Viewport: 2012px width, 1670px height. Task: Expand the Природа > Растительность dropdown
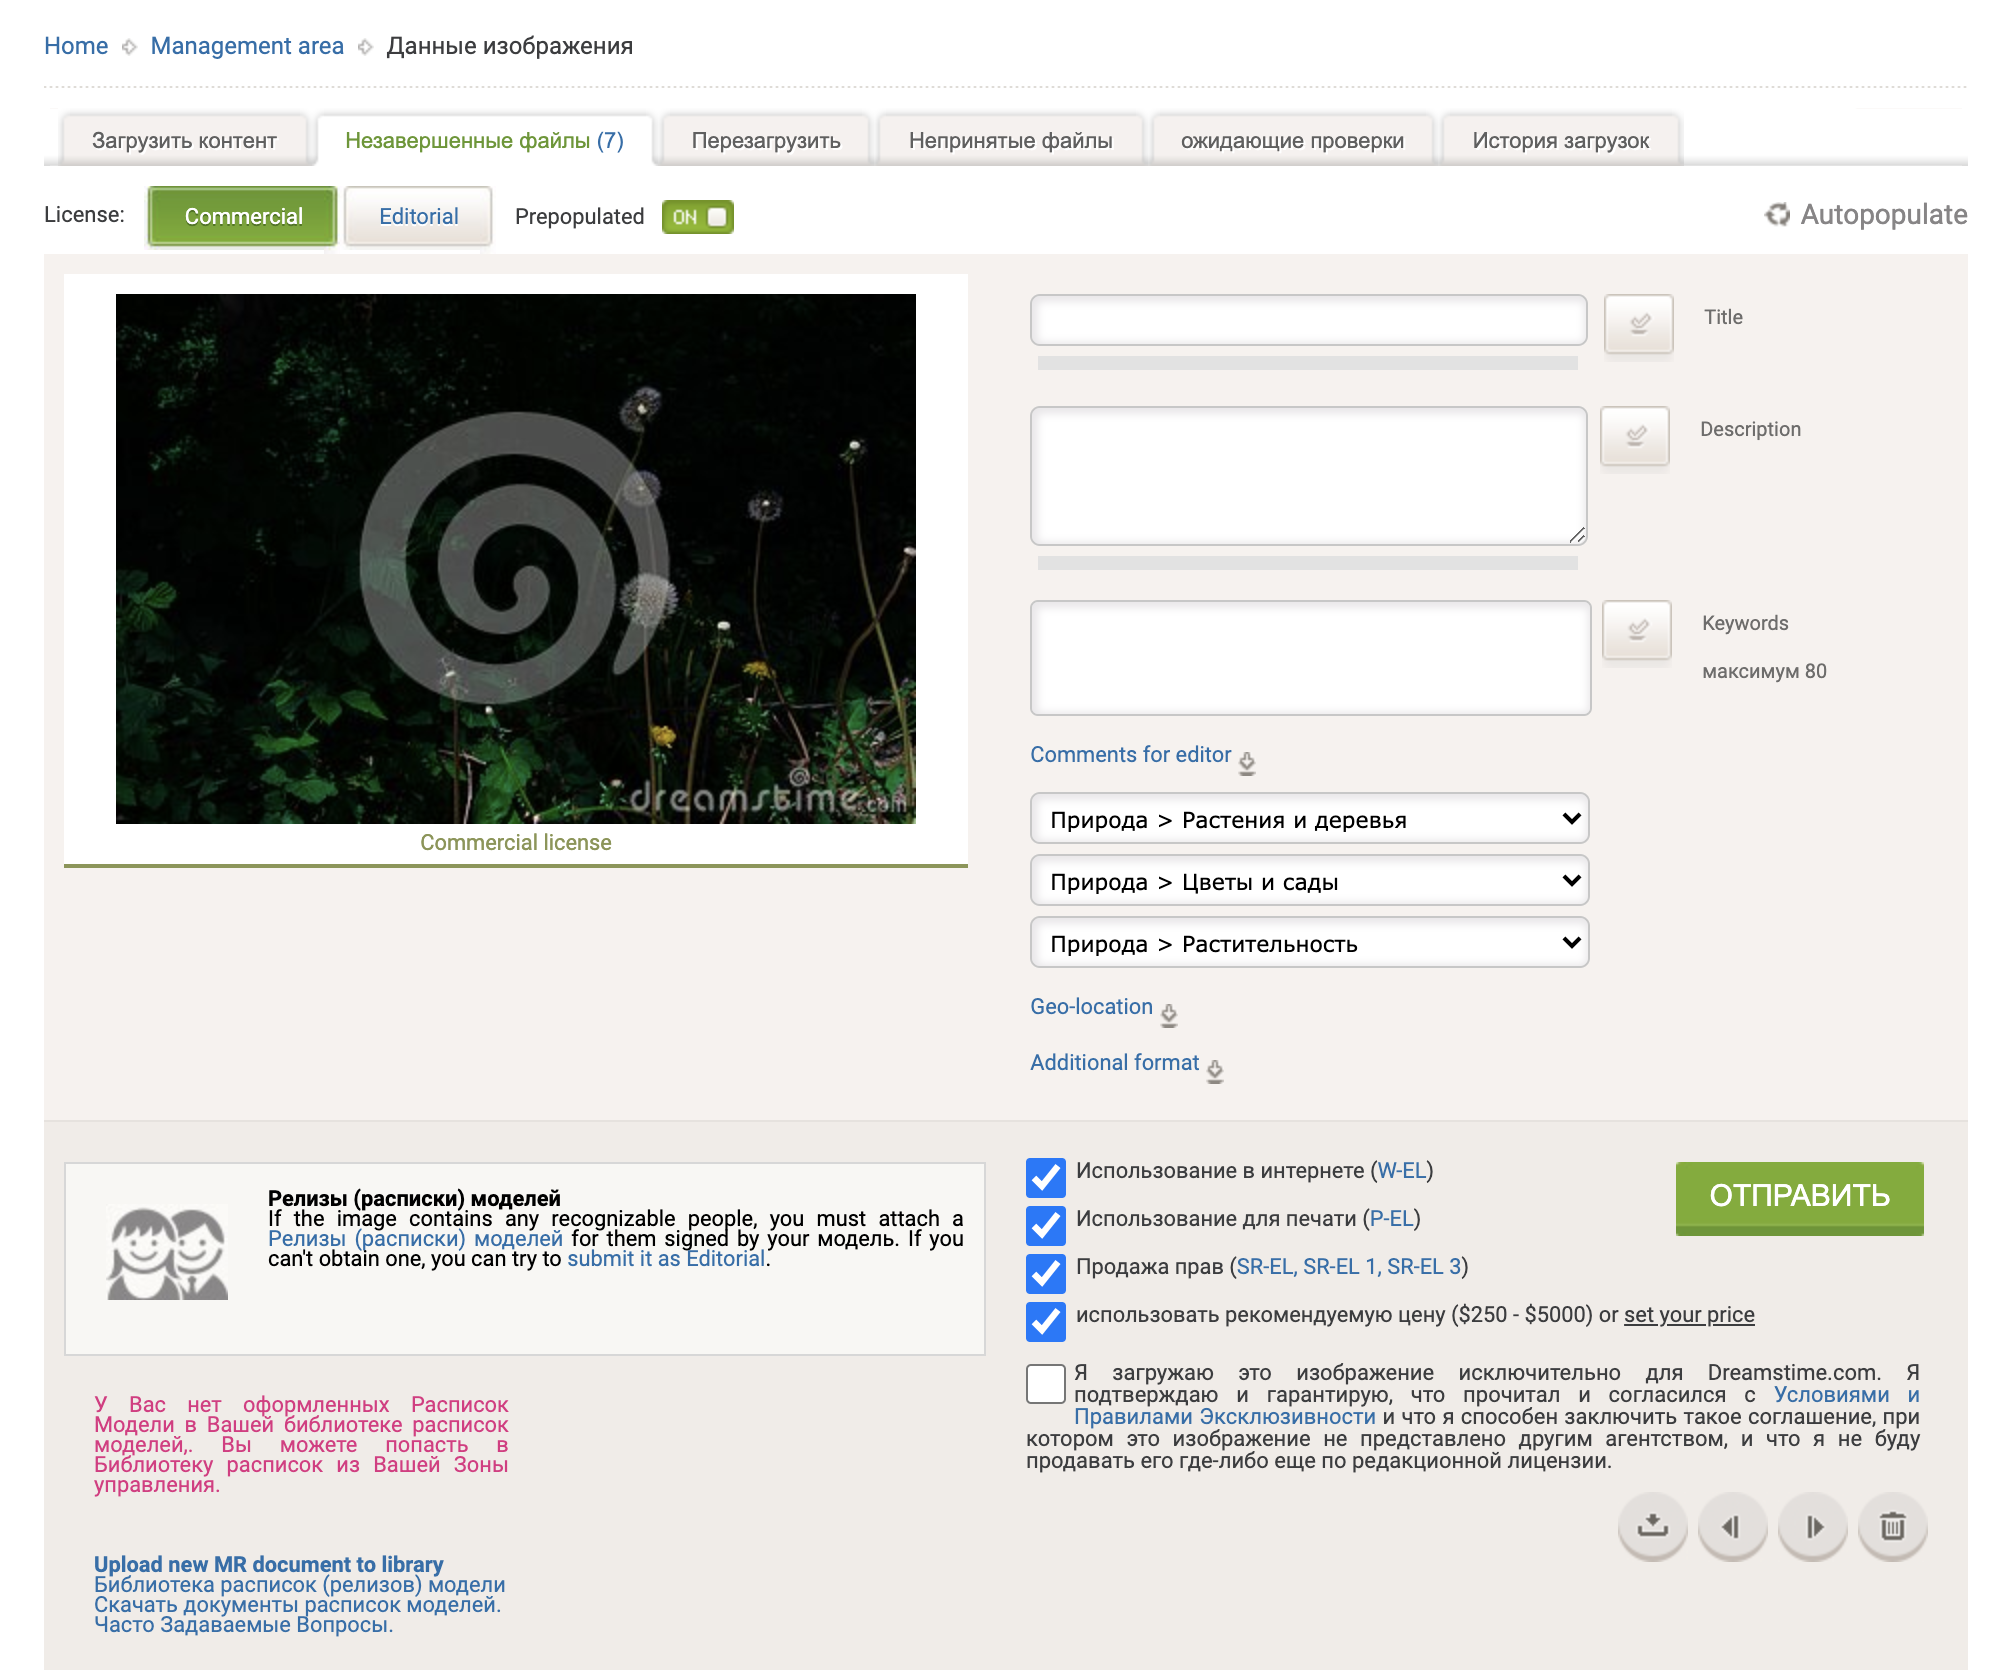(x=1310, y=944)
